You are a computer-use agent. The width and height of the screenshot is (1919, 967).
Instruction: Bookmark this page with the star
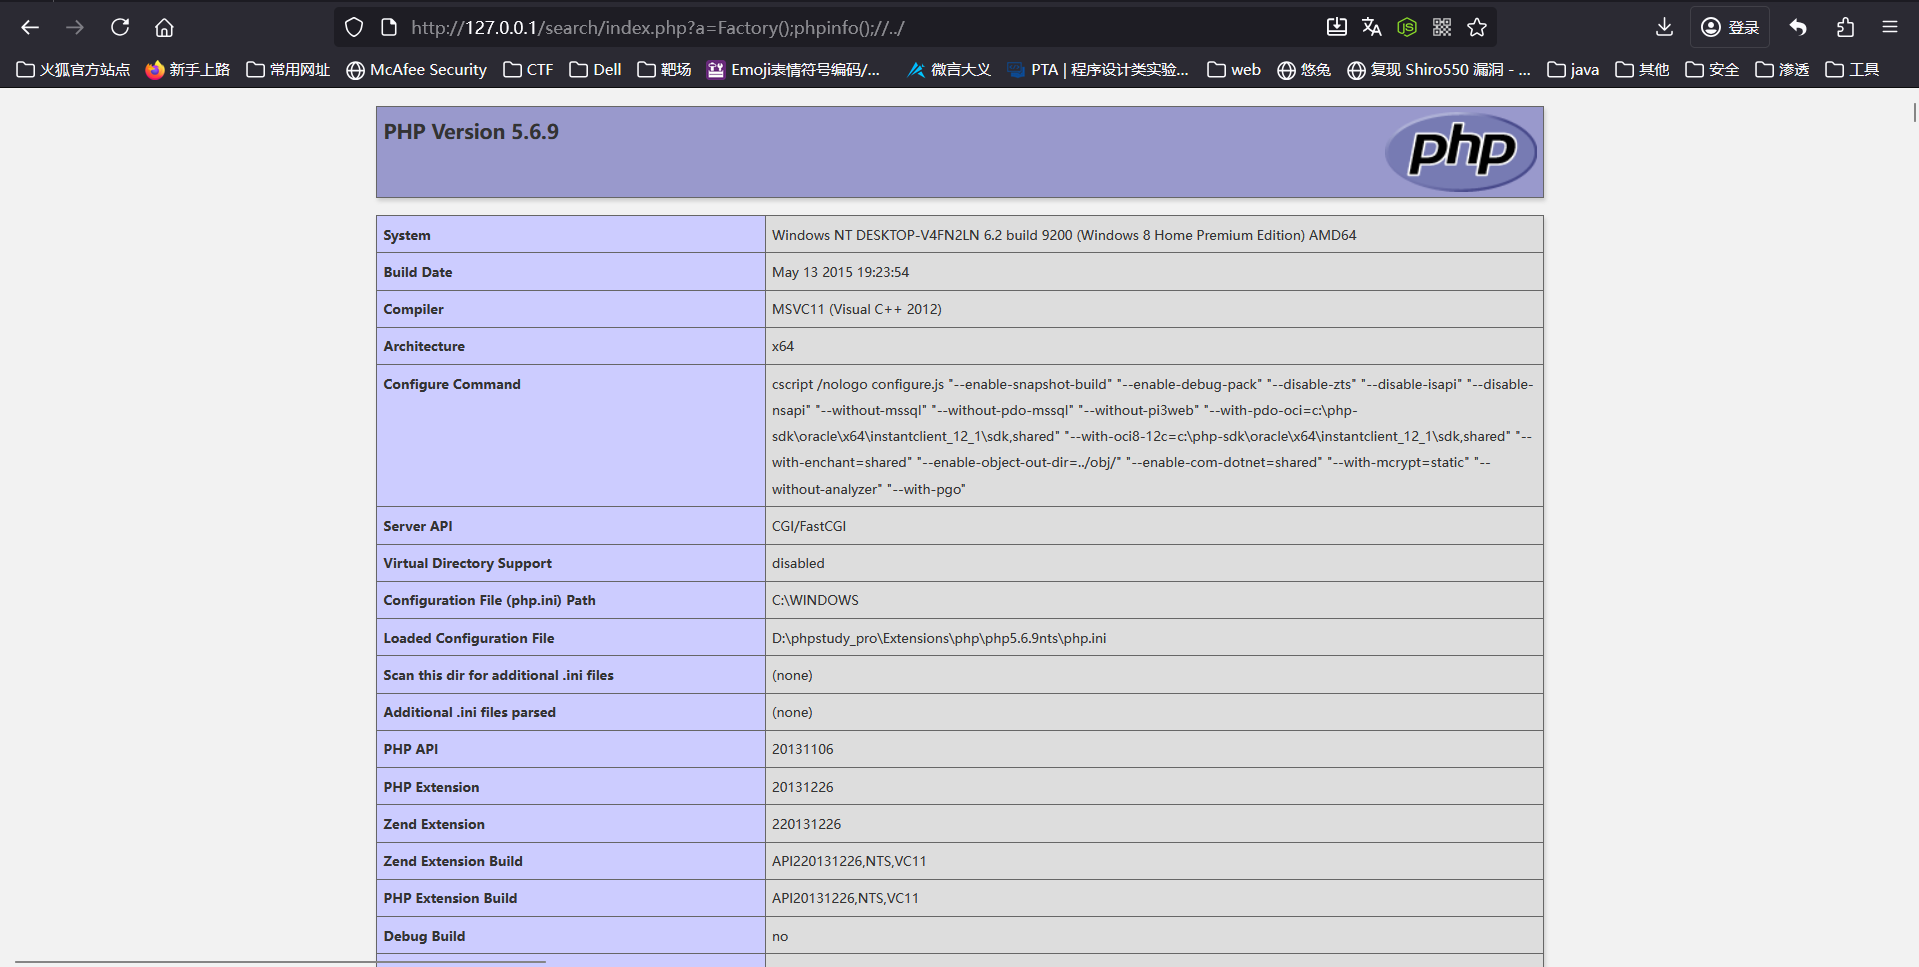click(1477, 27)
